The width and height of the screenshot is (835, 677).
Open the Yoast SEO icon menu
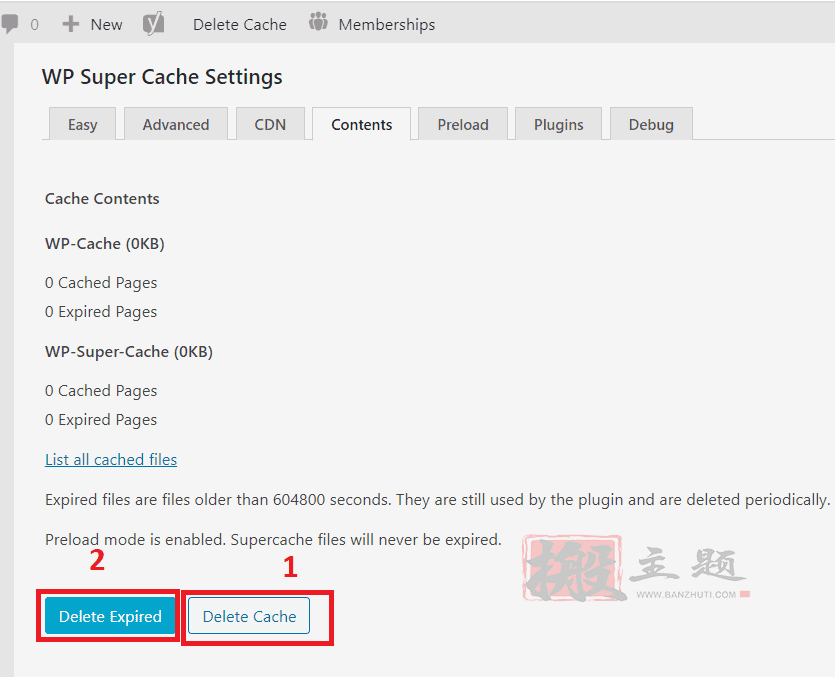tap(153, 24)
